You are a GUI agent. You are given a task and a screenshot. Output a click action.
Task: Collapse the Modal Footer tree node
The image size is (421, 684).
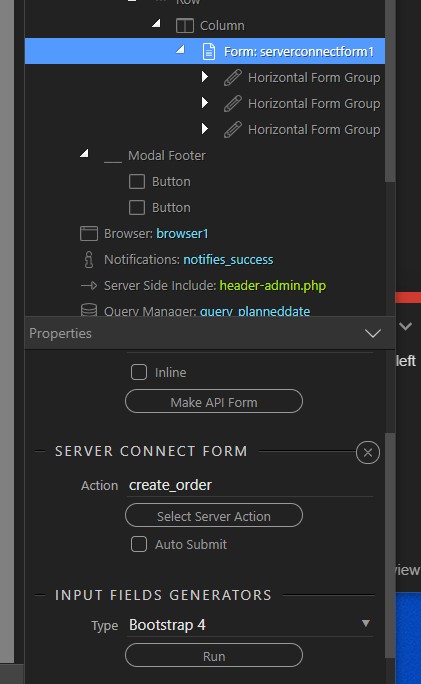[x=85, y=153]
